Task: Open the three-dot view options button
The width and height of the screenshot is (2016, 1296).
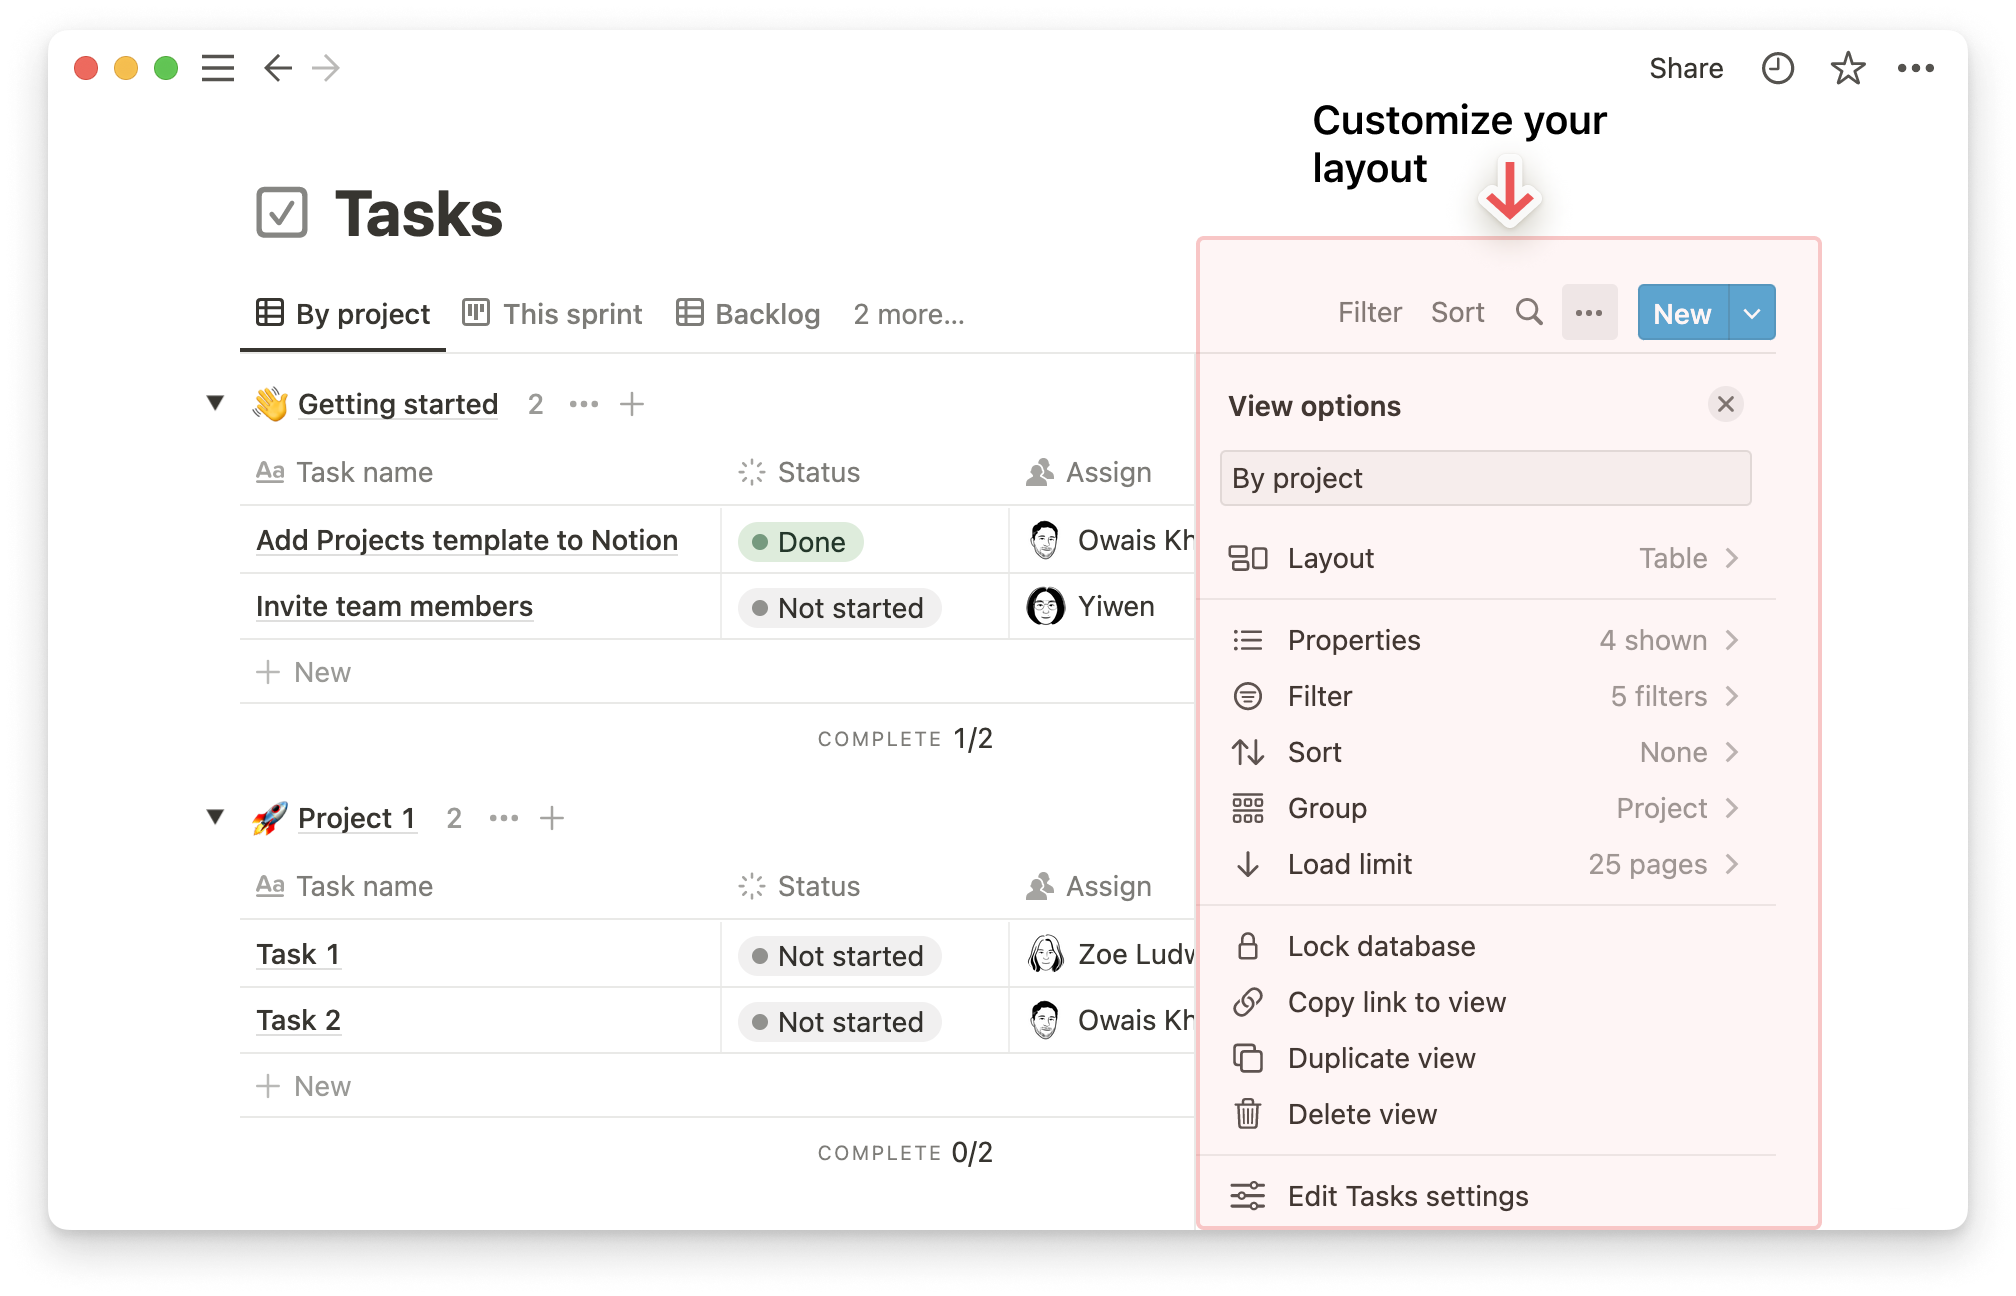Action: [x=1589, y=313]
